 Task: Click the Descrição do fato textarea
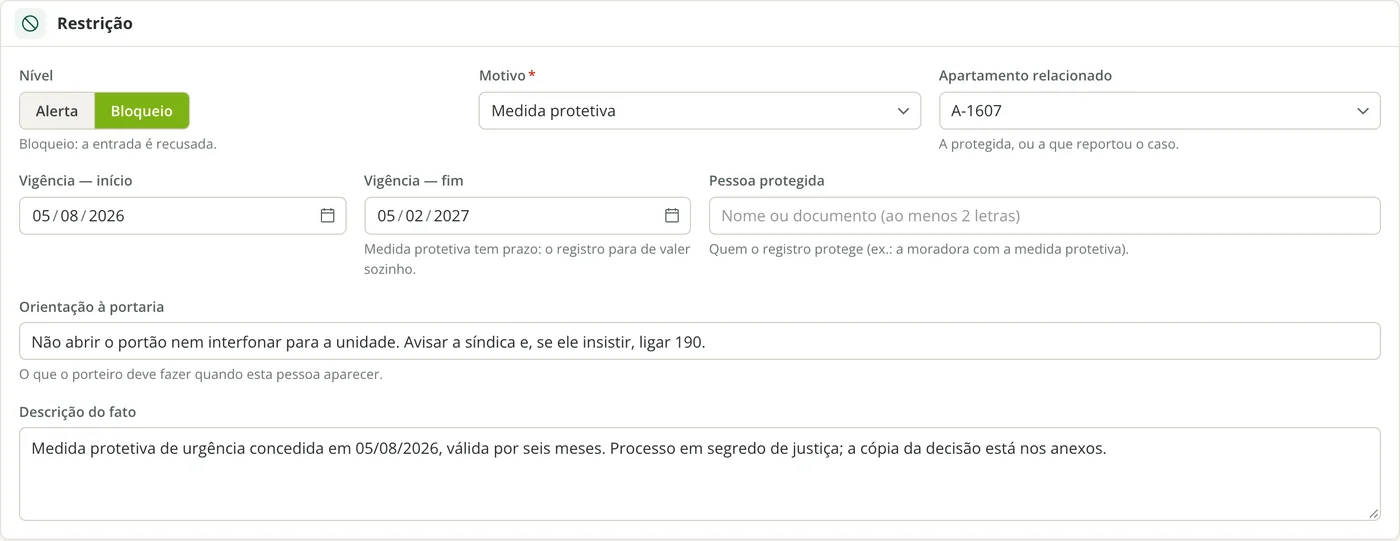coord(700,474)
